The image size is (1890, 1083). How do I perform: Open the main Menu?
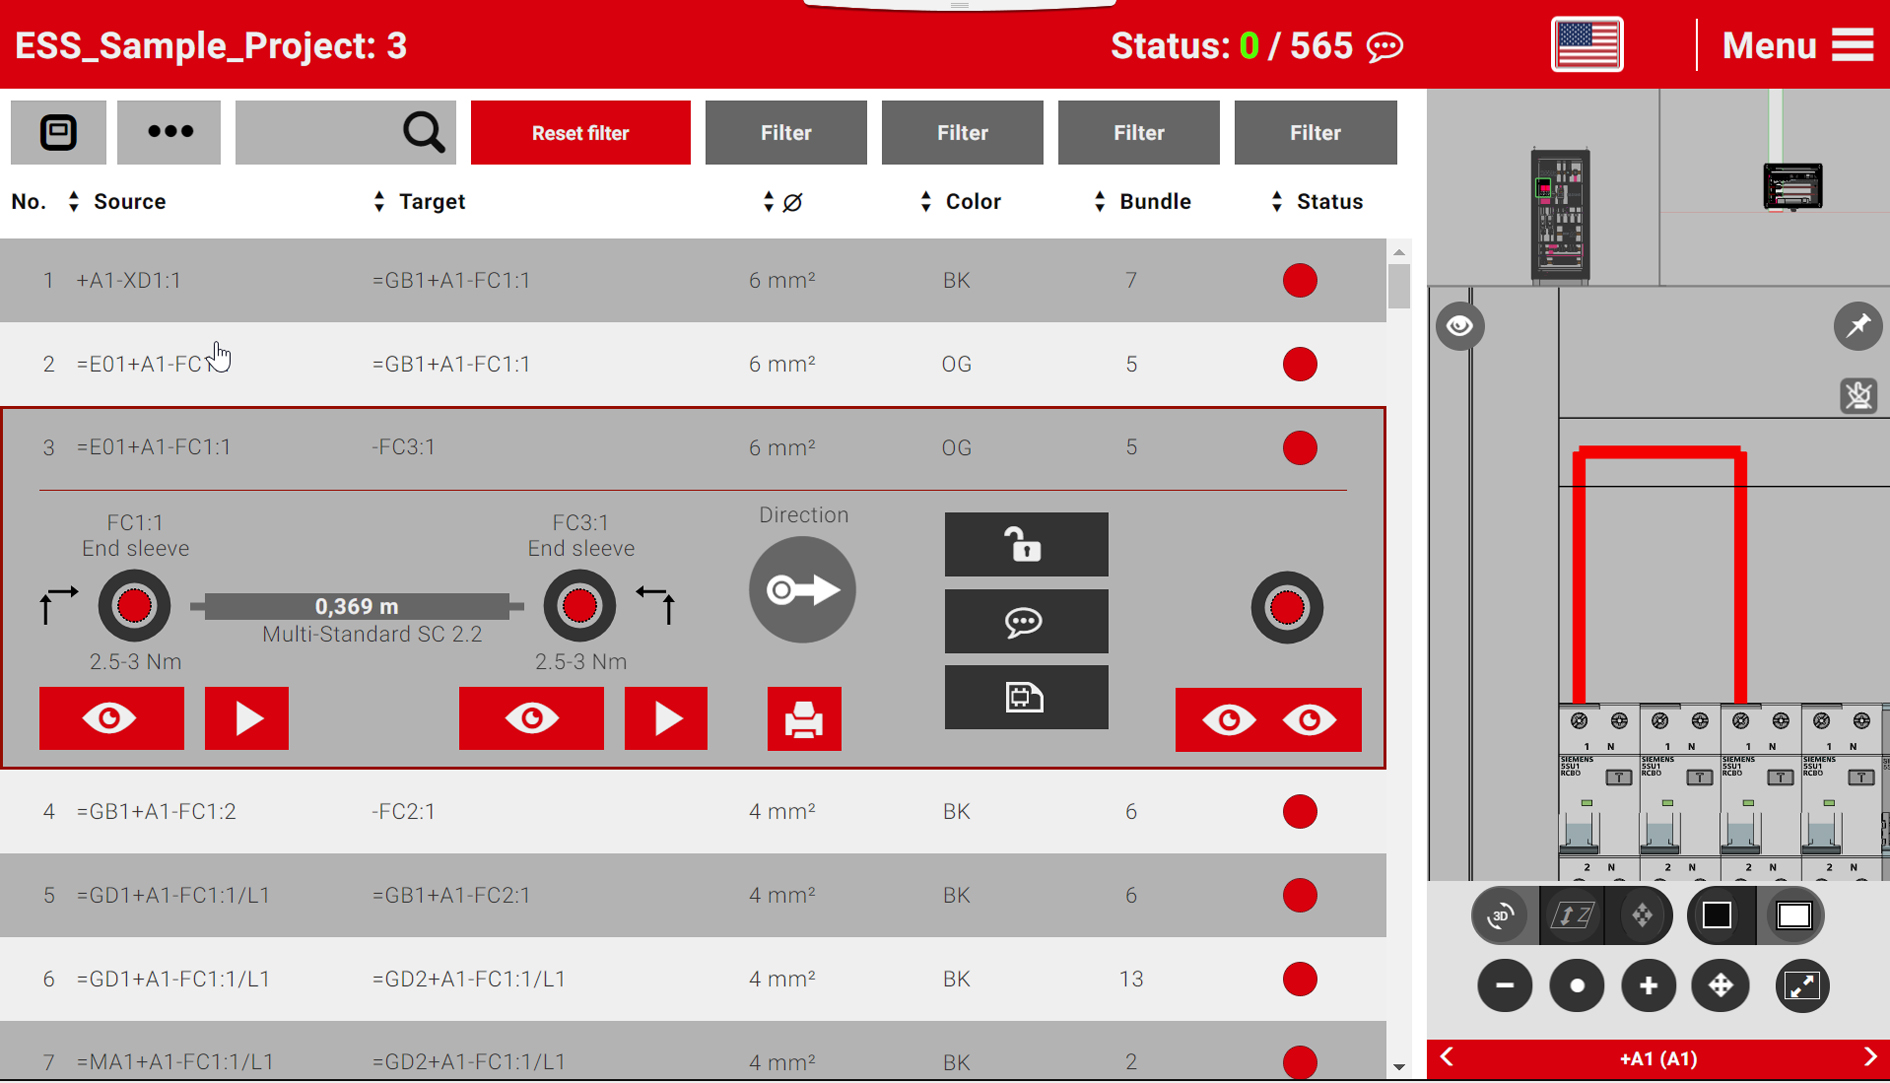pos(1797,46)
